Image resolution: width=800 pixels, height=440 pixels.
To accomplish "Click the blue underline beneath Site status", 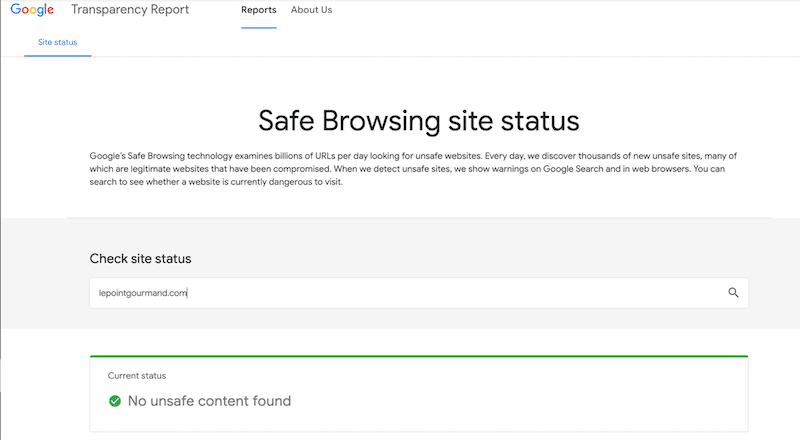I will point(57,55).
